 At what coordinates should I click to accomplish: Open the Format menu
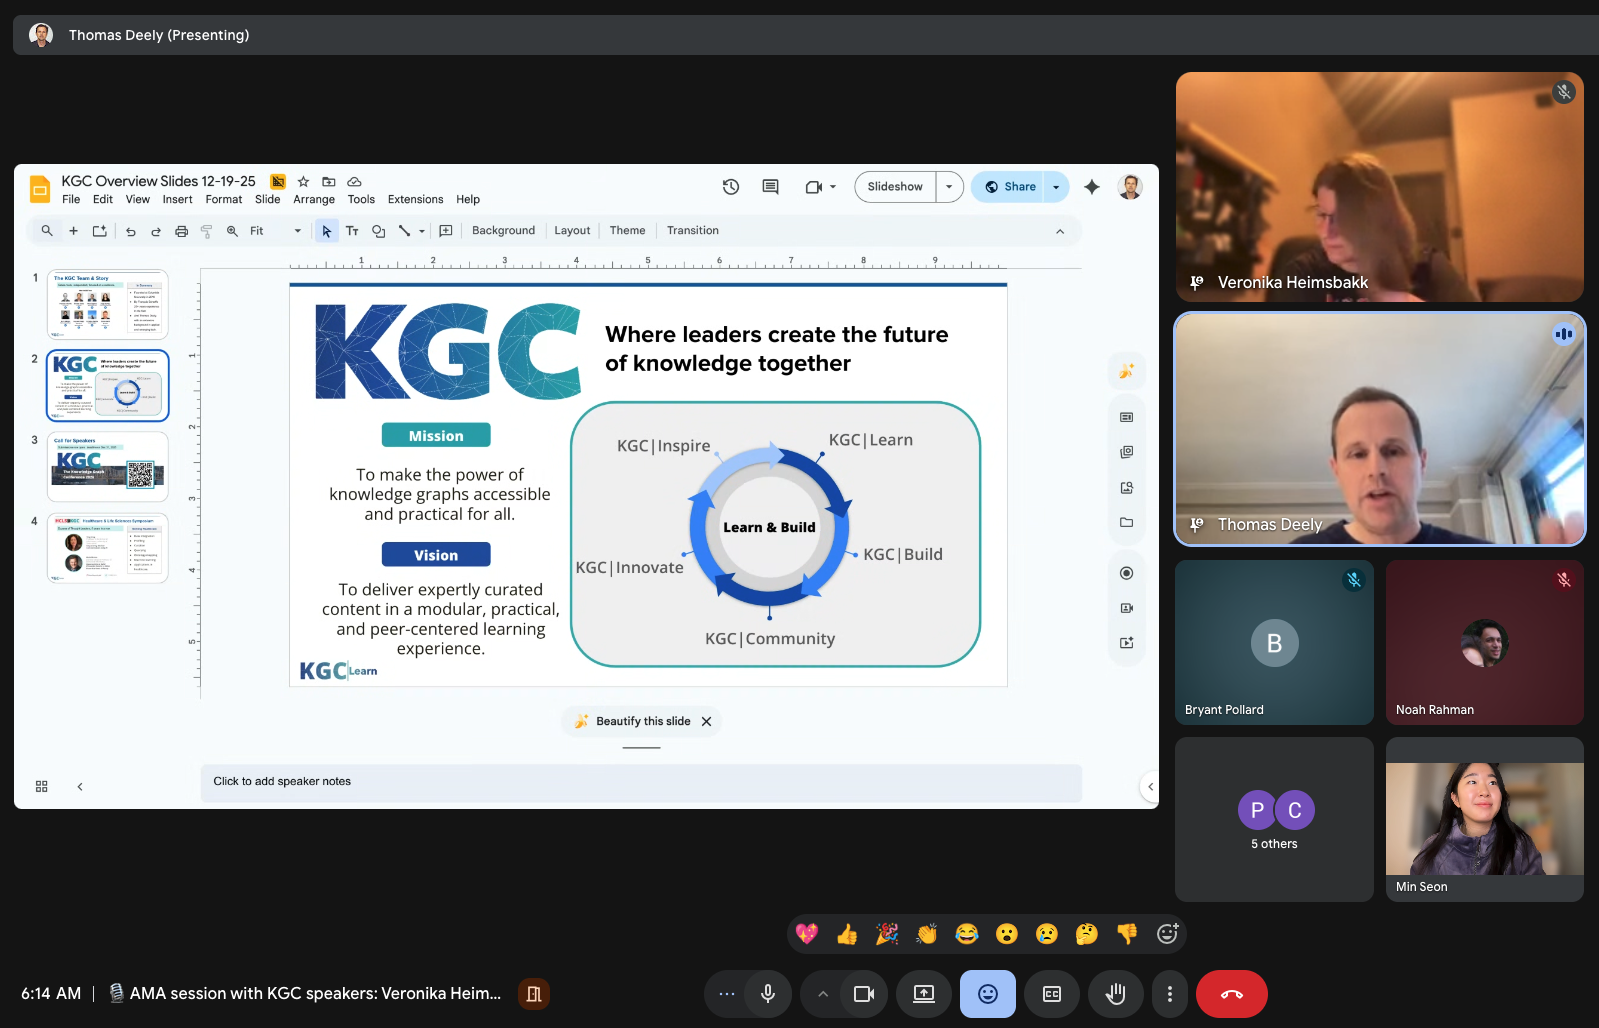pos(224,200)
